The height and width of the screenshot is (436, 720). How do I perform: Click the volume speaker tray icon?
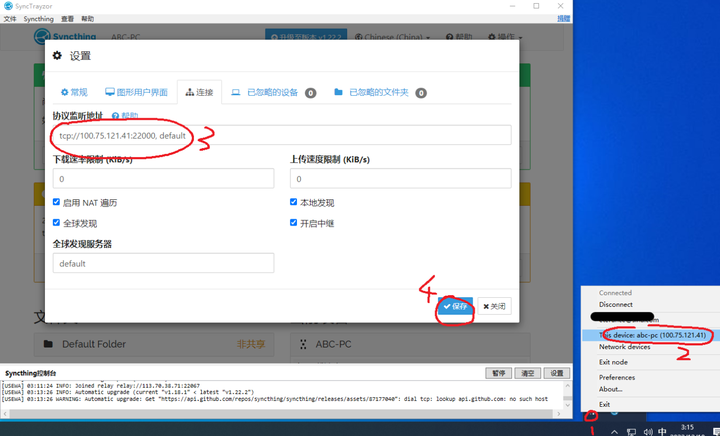[648, 431]
